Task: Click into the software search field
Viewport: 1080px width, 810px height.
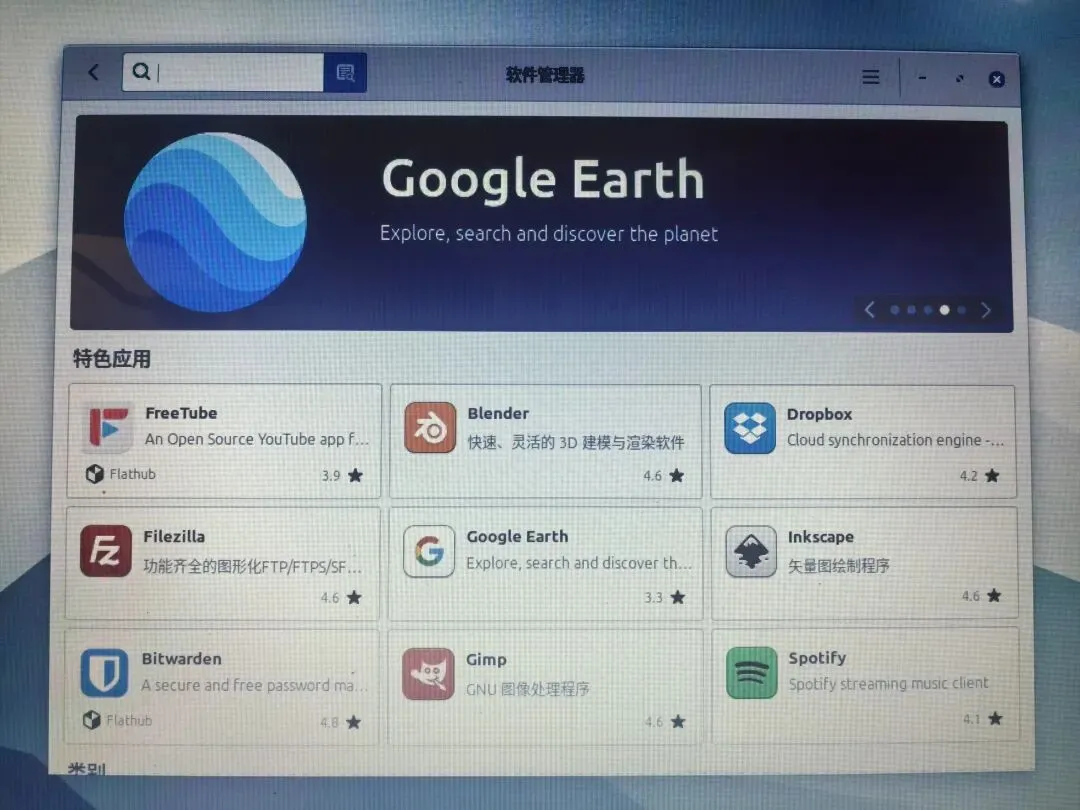Action: (223, 72)
